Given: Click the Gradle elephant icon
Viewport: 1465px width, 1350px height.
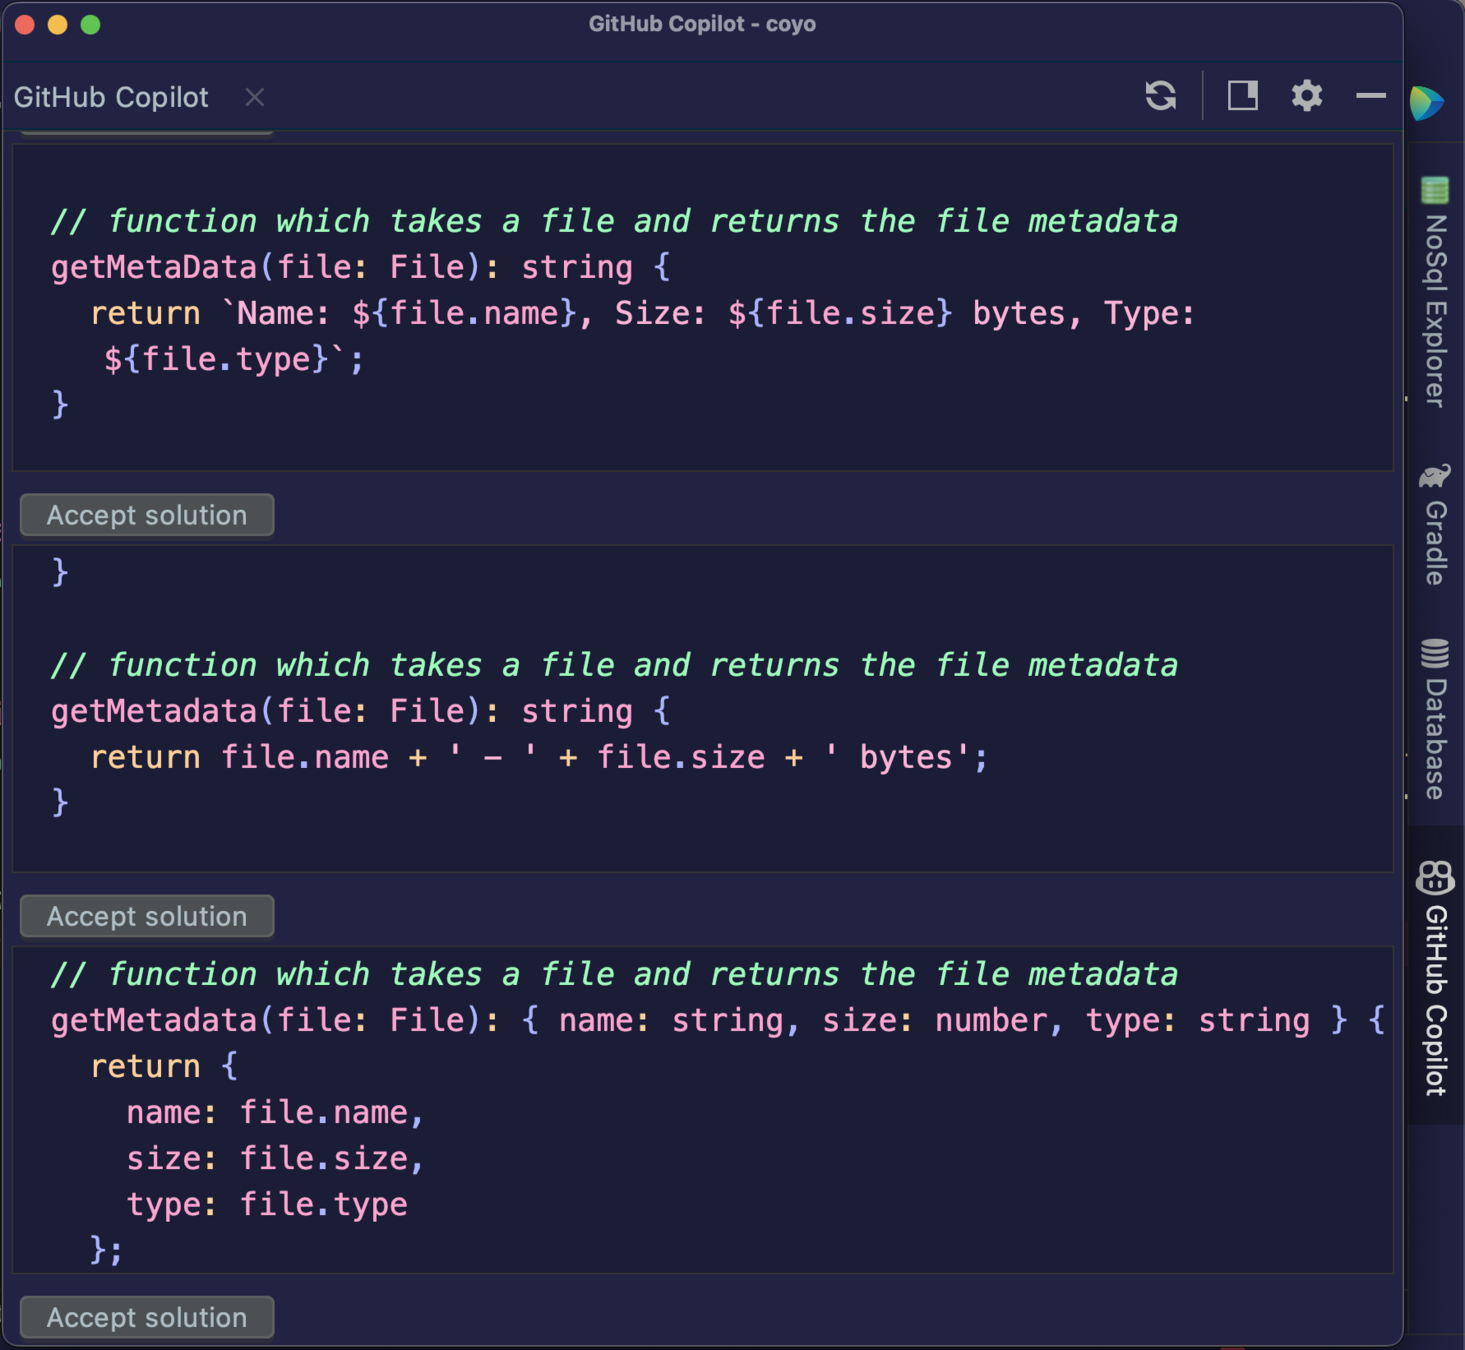Looking at the screenshot, I should point(1435,477).
